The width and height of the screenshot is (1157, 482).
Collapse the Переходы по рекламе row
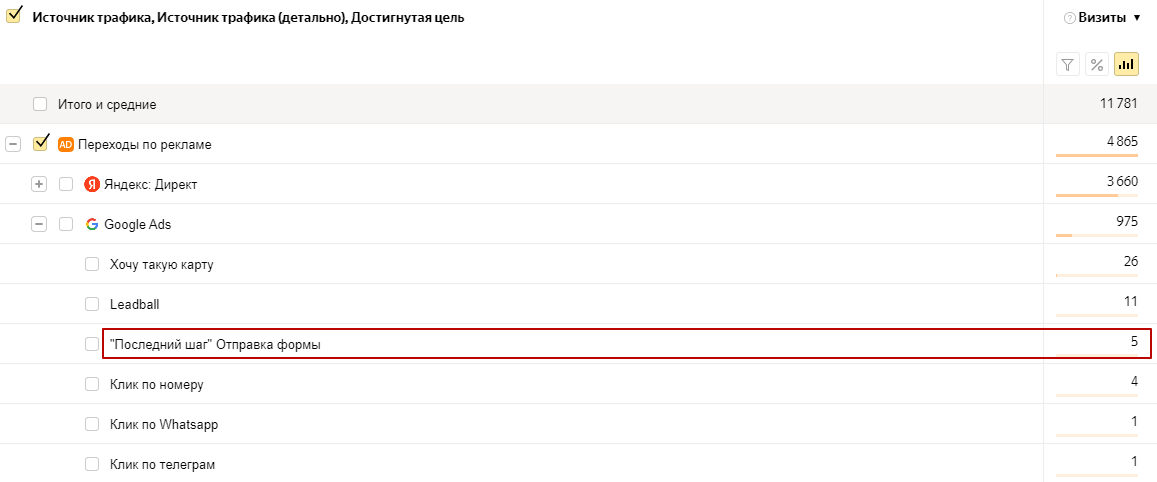coord(13,145)
